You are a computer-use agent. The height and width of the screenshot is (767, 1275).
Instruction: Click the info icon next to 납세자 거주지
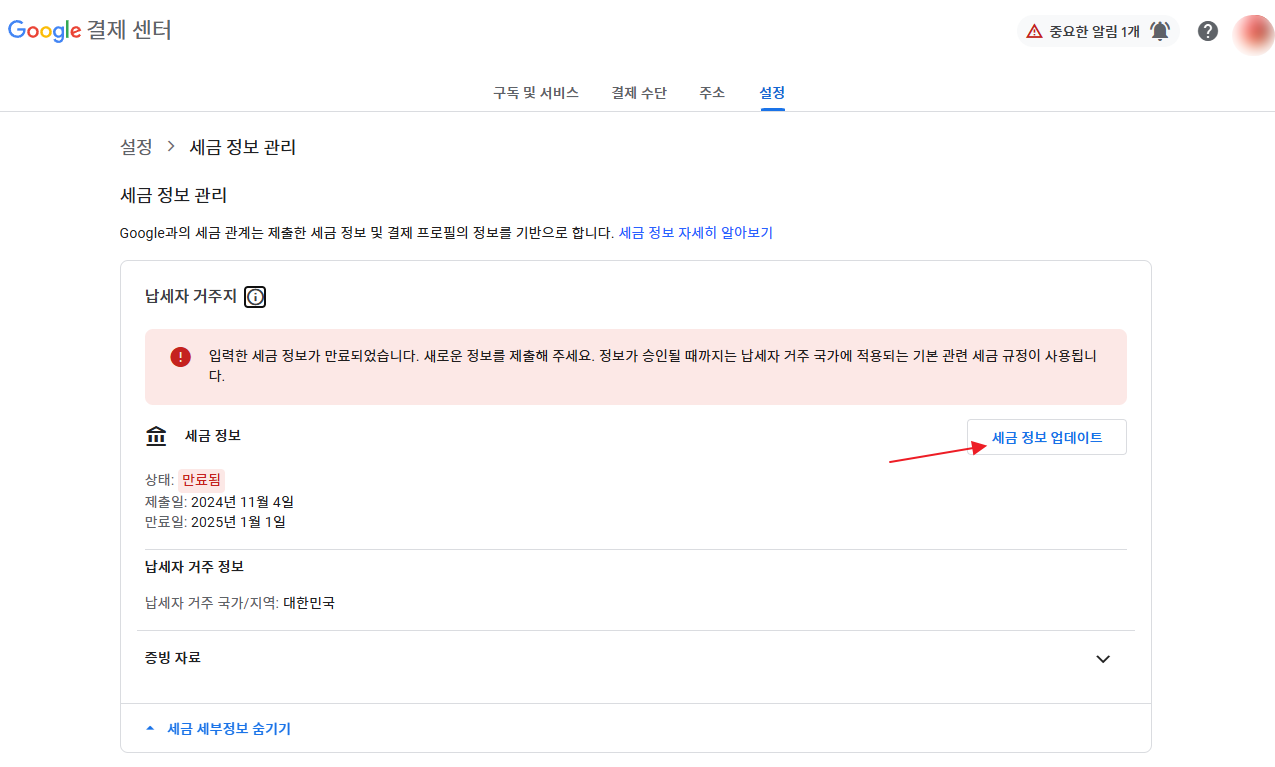point(255,297)
